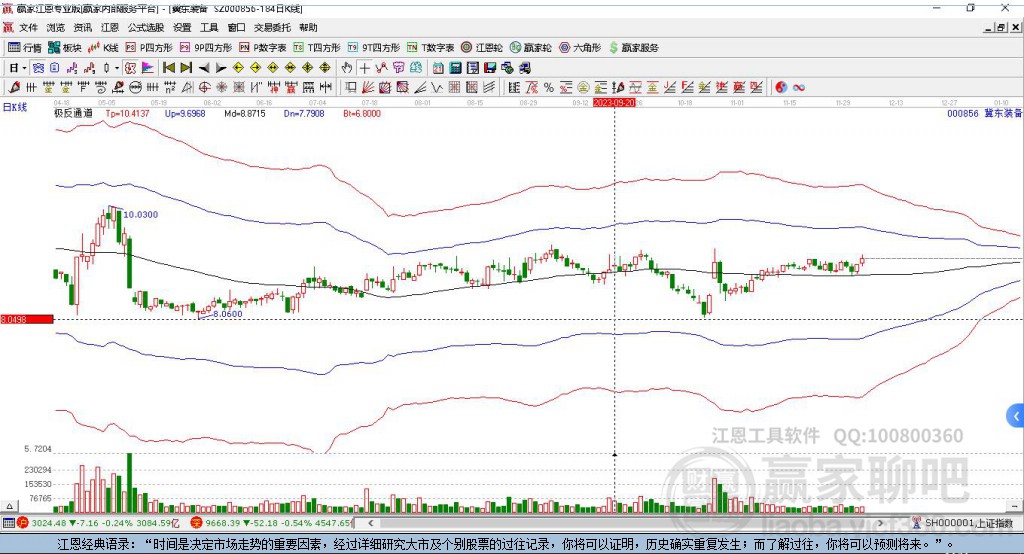Open the 帮助 menu

pos(308,27)
